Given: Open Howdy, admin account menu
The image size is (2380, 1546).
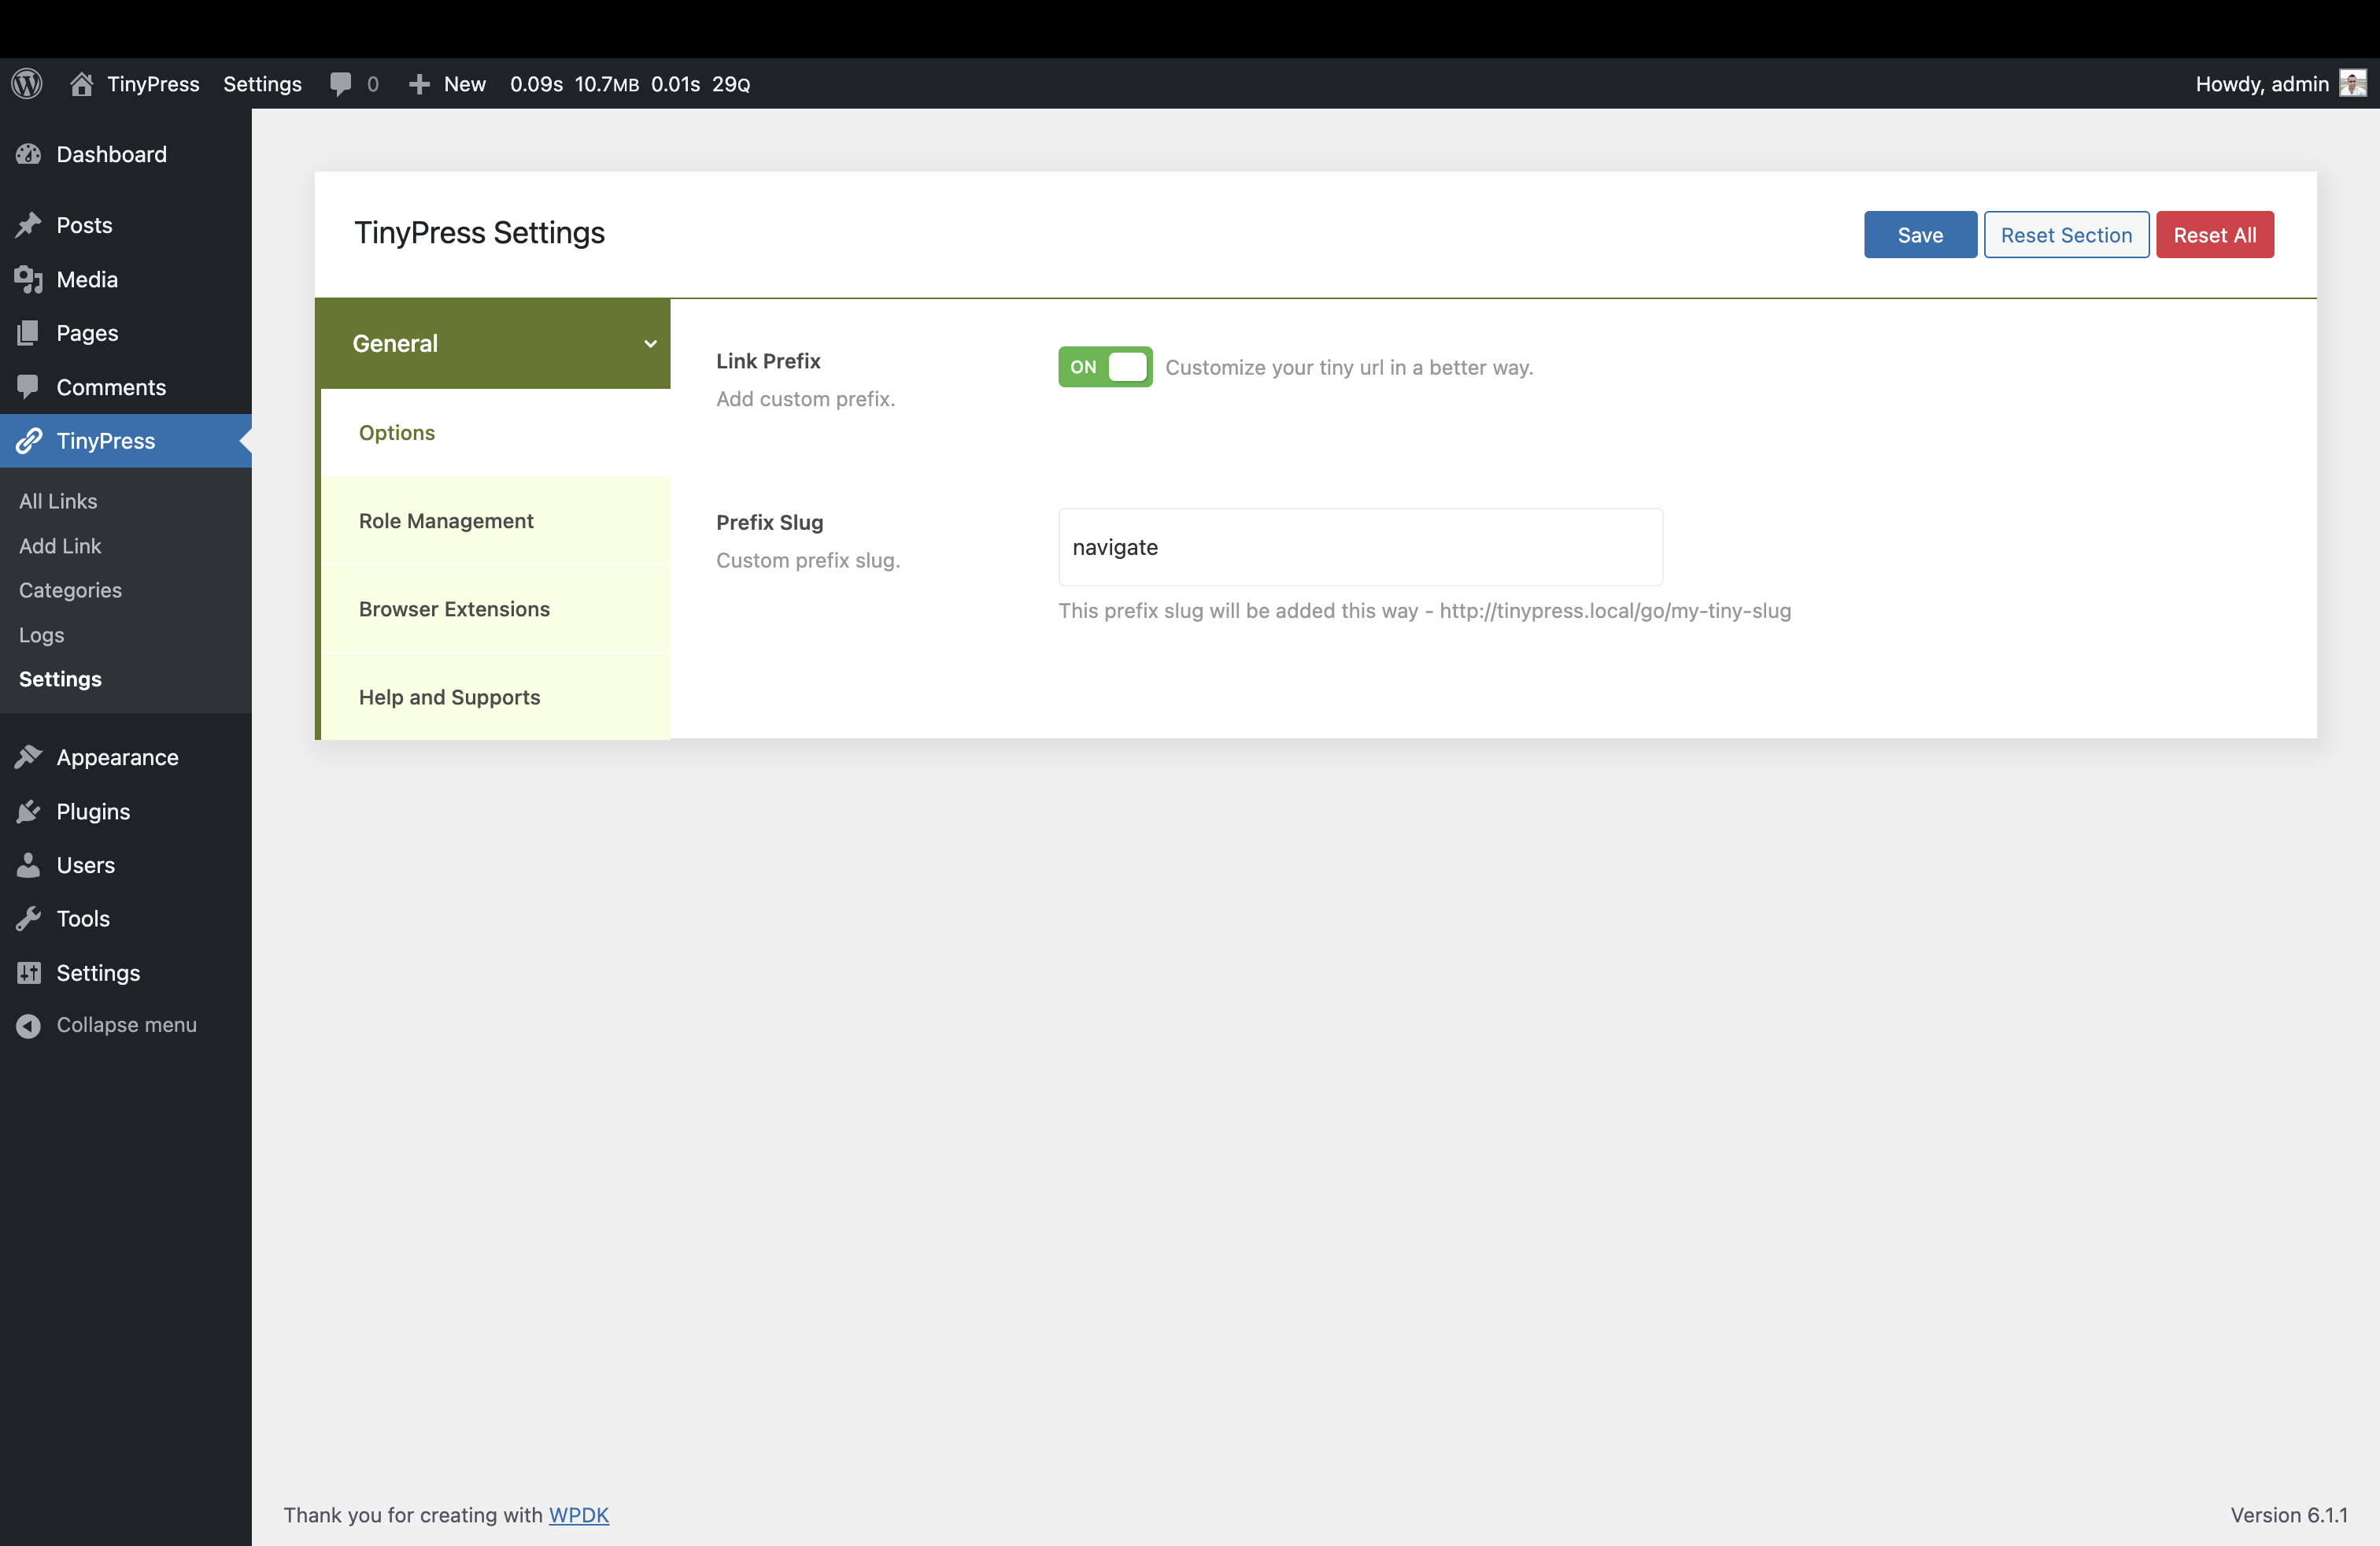Looking at the screenshot, I should pyautogui.click(x=2262, y=84).
